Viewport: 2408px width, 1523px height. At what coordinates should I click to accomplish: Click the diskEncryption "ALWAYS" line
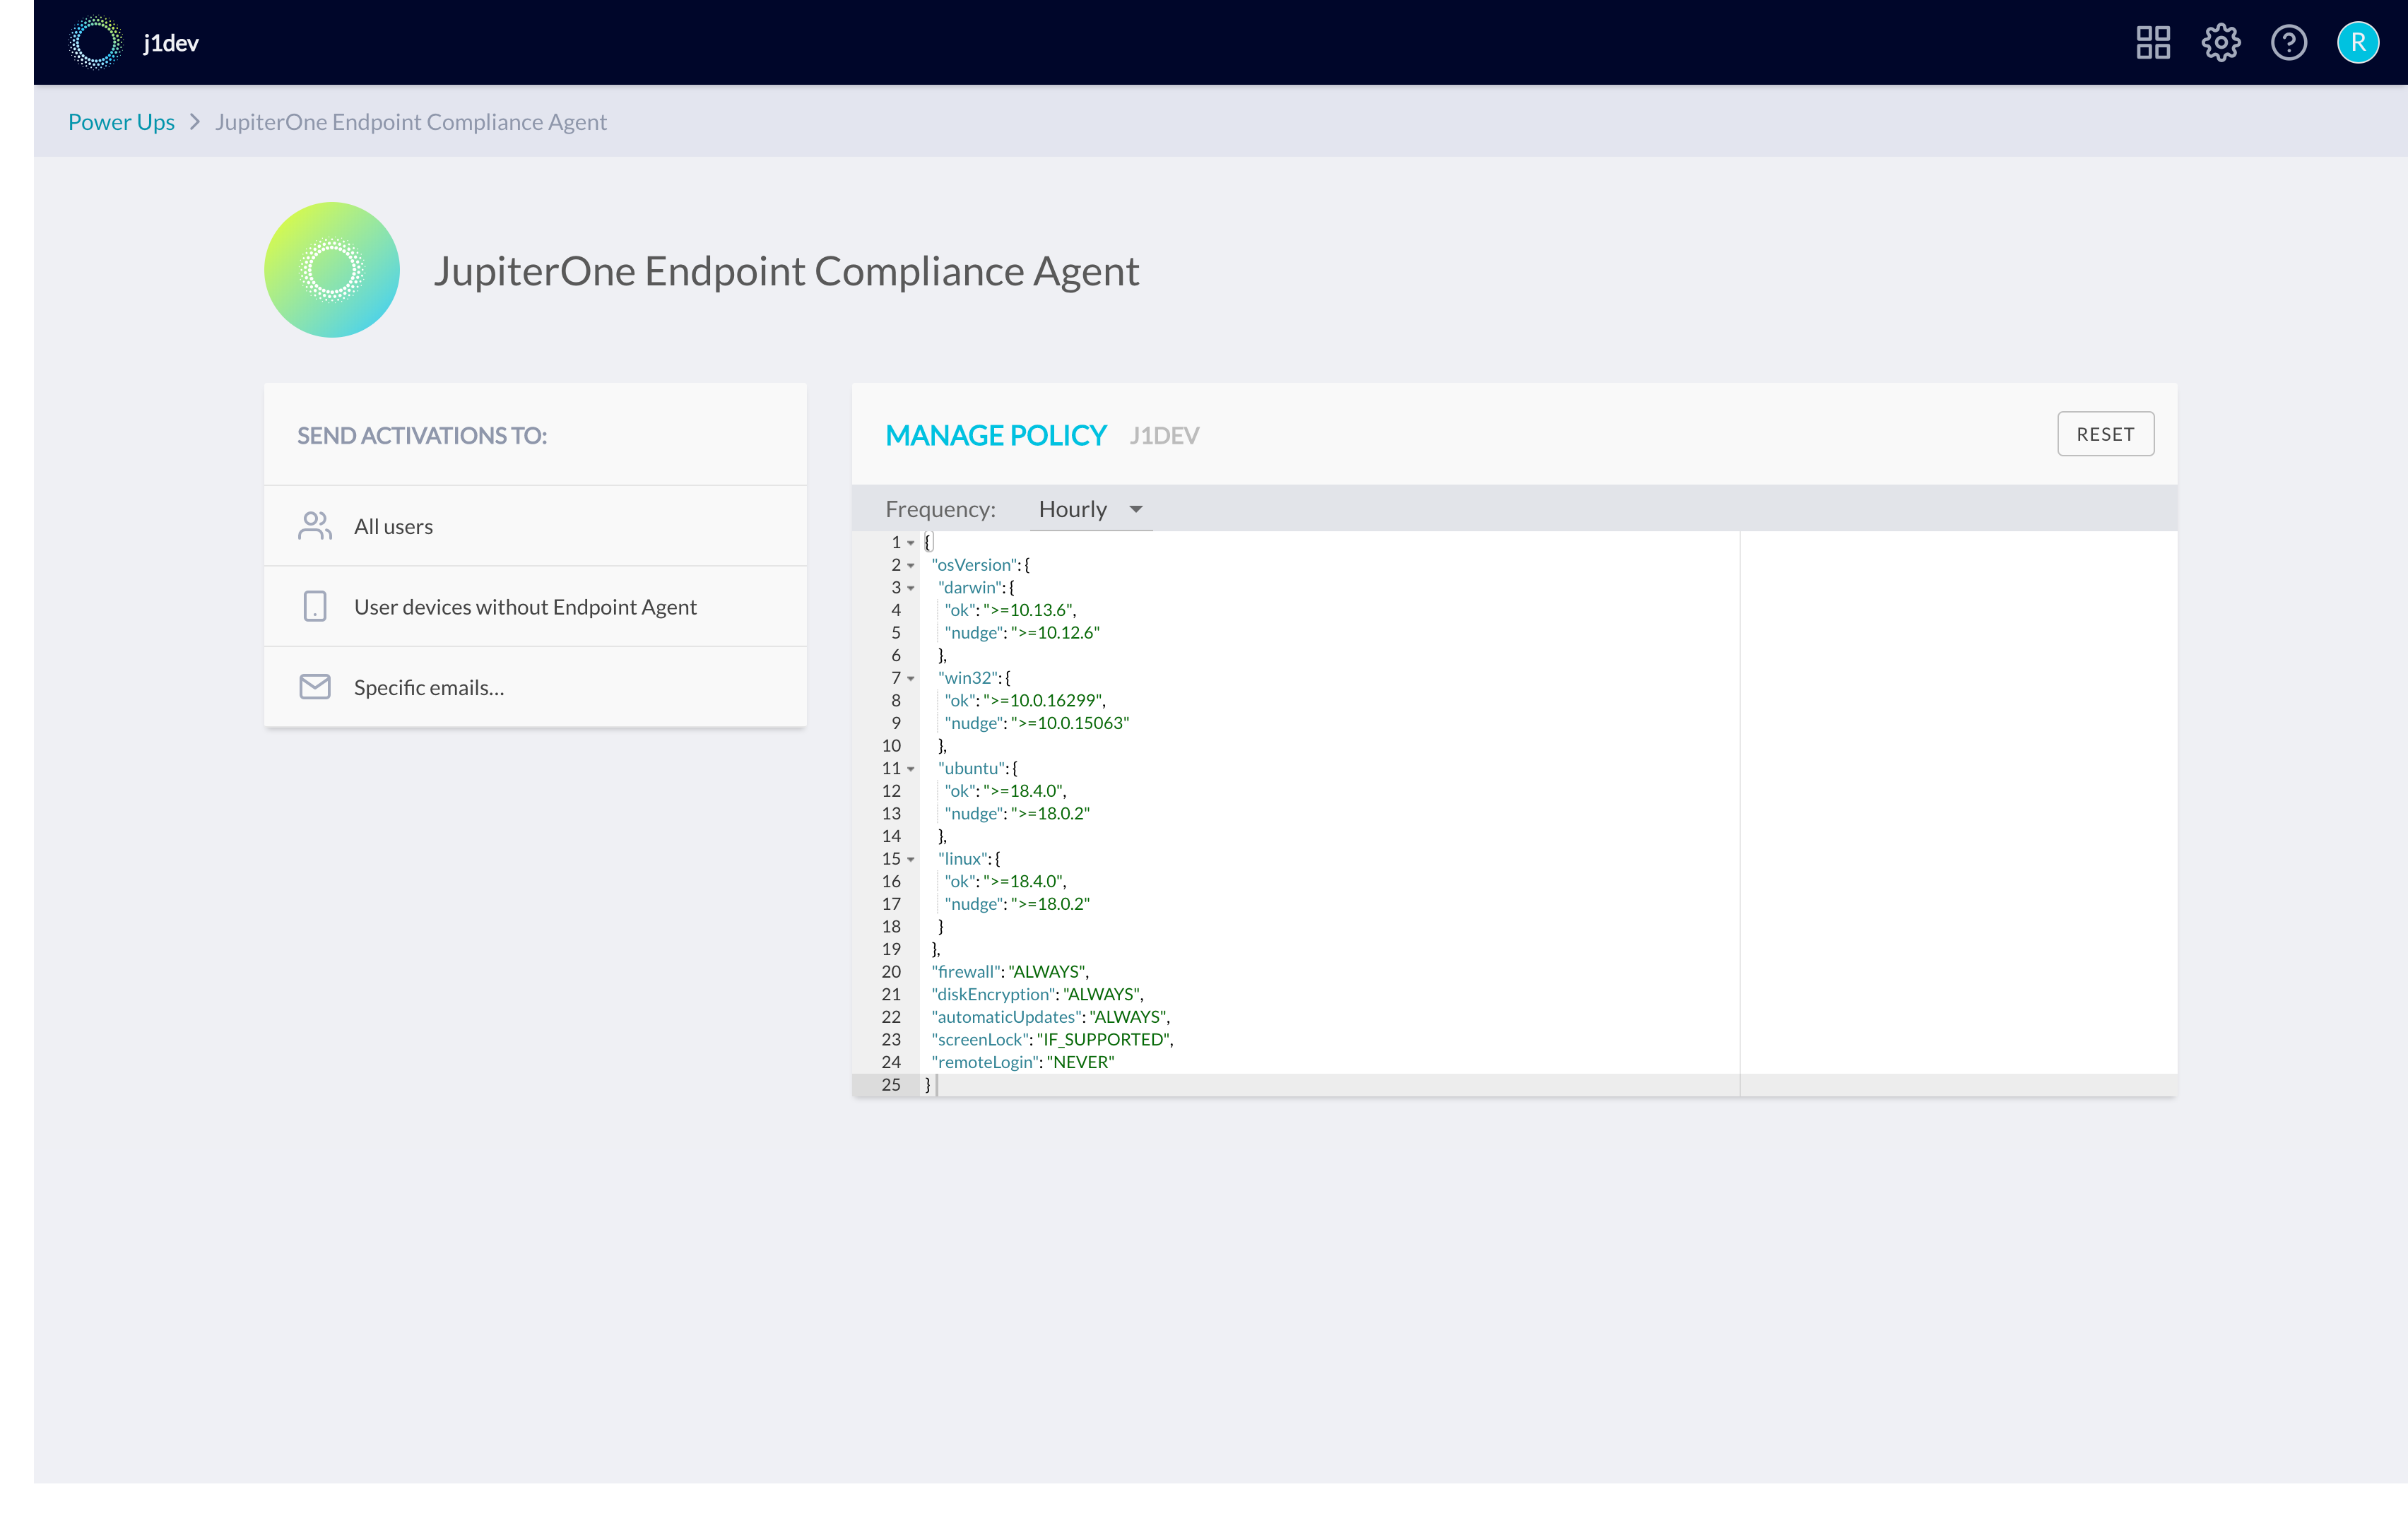click(x=1037, y=994)
